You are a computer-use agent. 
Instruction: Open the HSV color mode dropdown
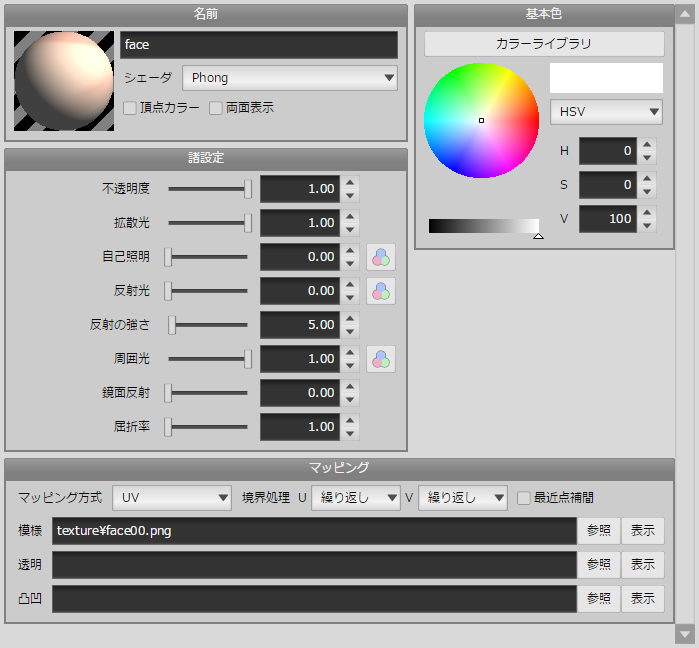[x=606, y=112]
